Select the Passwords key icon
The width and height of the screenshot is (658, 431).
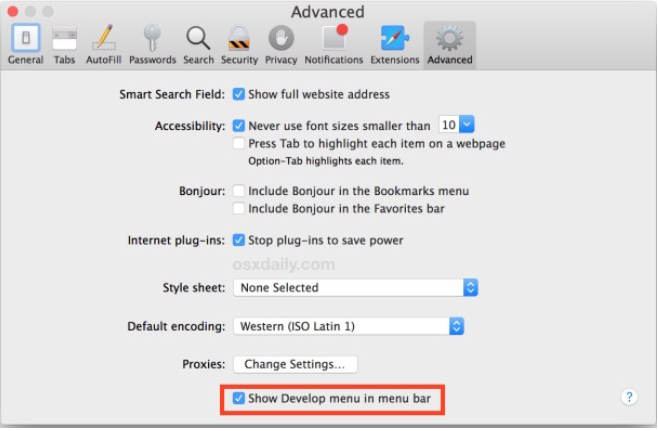[x=152, y=45]
